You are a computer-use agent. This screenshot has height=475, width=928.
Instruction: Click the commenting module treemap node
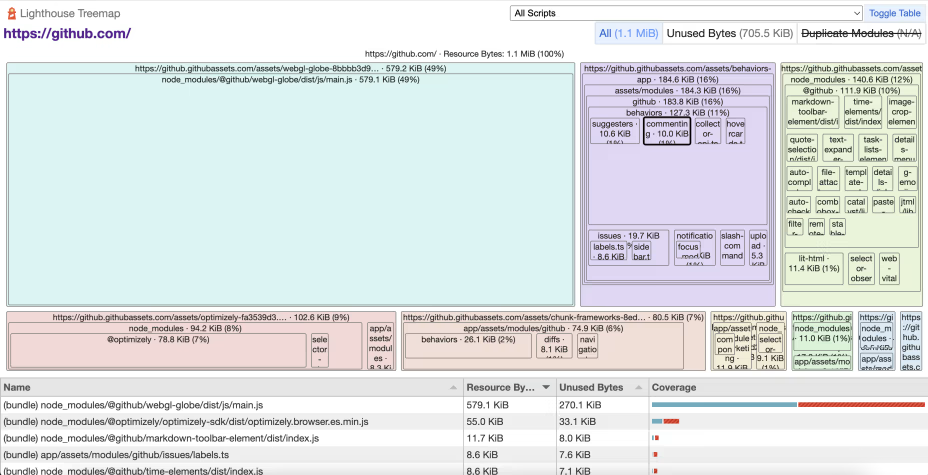click(667, 132)
